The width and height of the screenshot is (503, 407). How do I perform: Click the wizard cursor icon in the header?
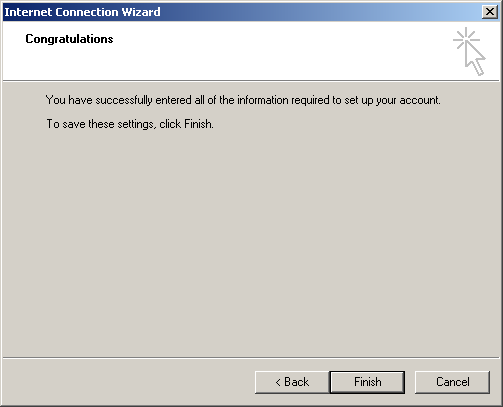[x=469, y=51]
